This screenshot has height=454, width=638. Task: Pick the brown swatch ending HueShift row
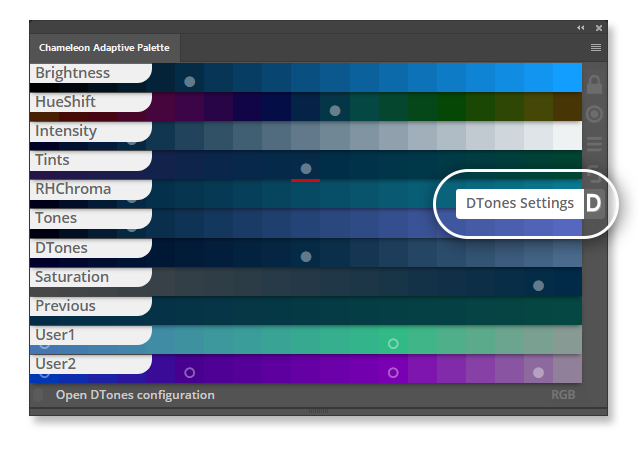[x=567, y=107]
